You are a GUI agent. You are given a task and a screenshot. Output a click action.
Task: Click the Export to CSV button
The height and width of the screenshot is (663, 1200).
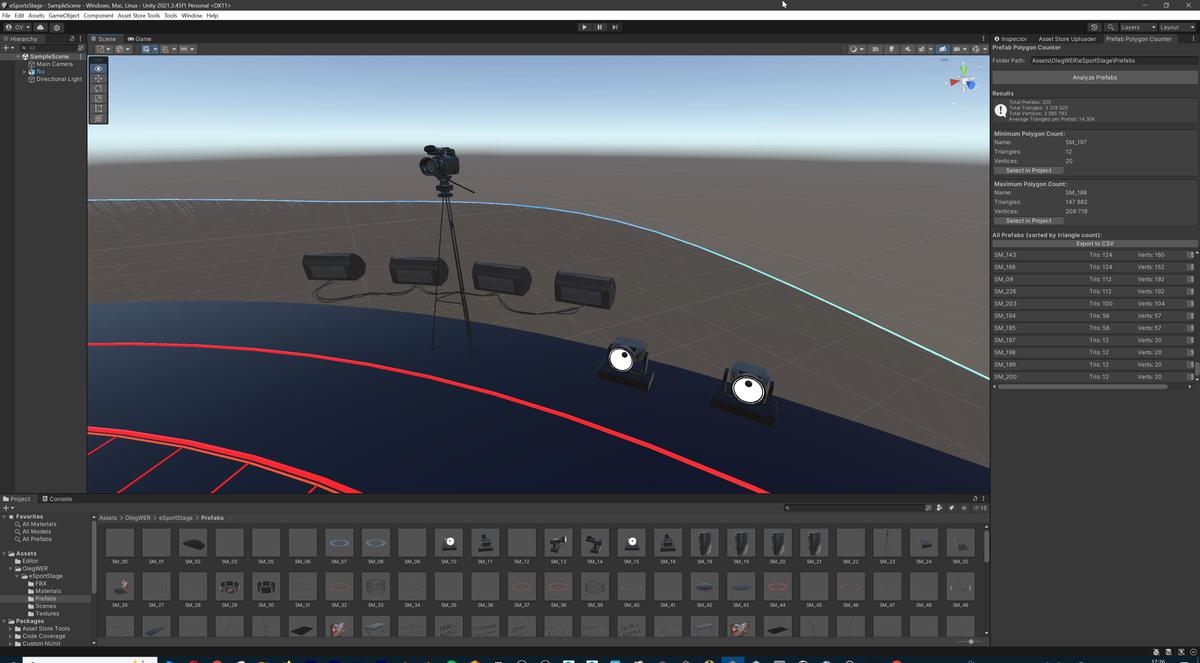click(x=1094, y=244)
